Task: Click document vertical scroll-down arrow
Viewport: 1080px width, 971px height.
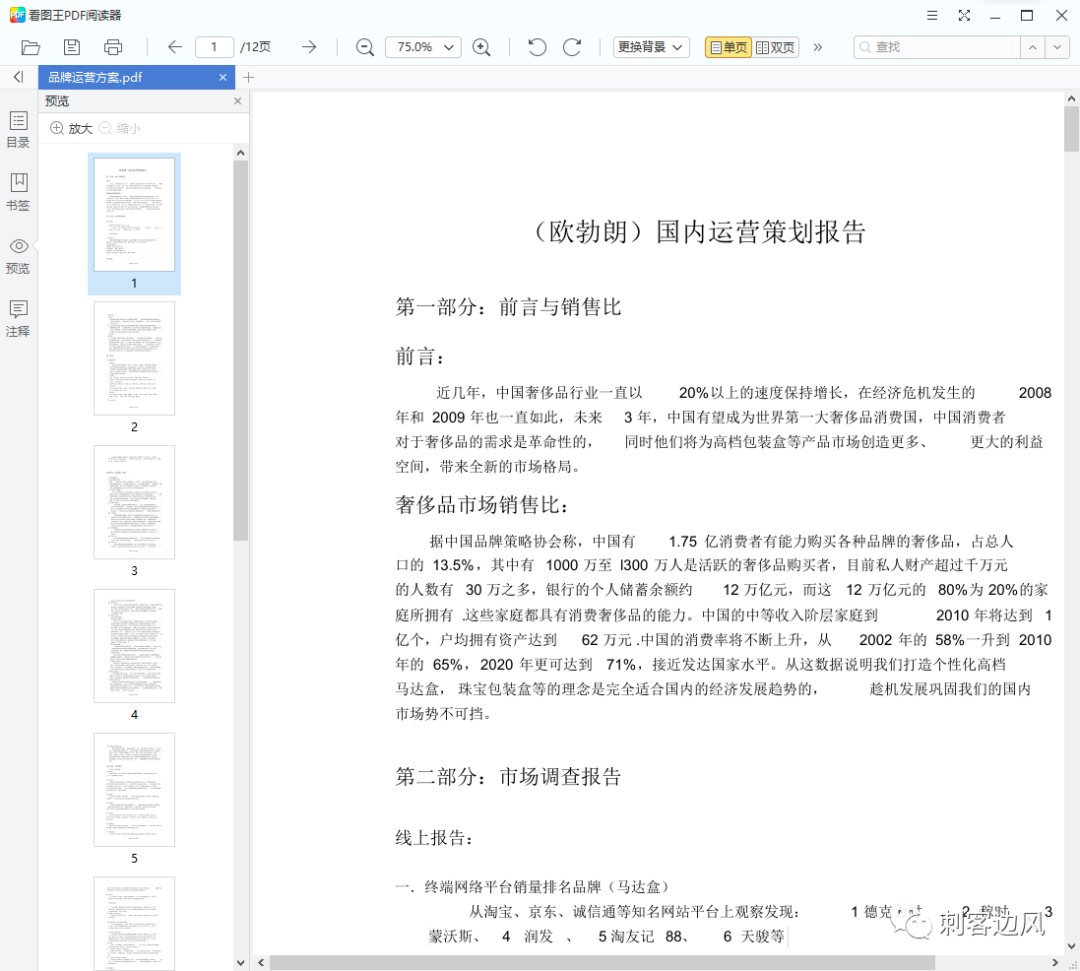Action: pos(1071,946)
